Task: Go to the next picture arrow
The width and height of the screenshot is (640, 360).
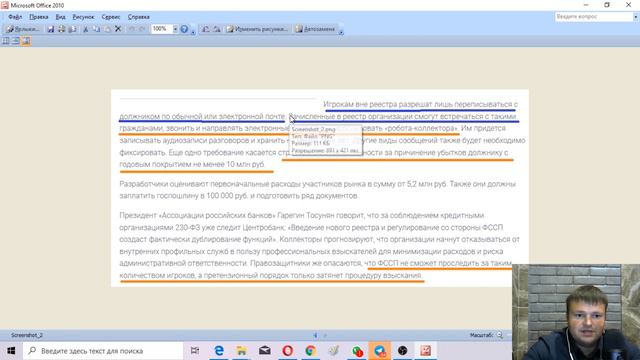Action: (x=325, y=335)
